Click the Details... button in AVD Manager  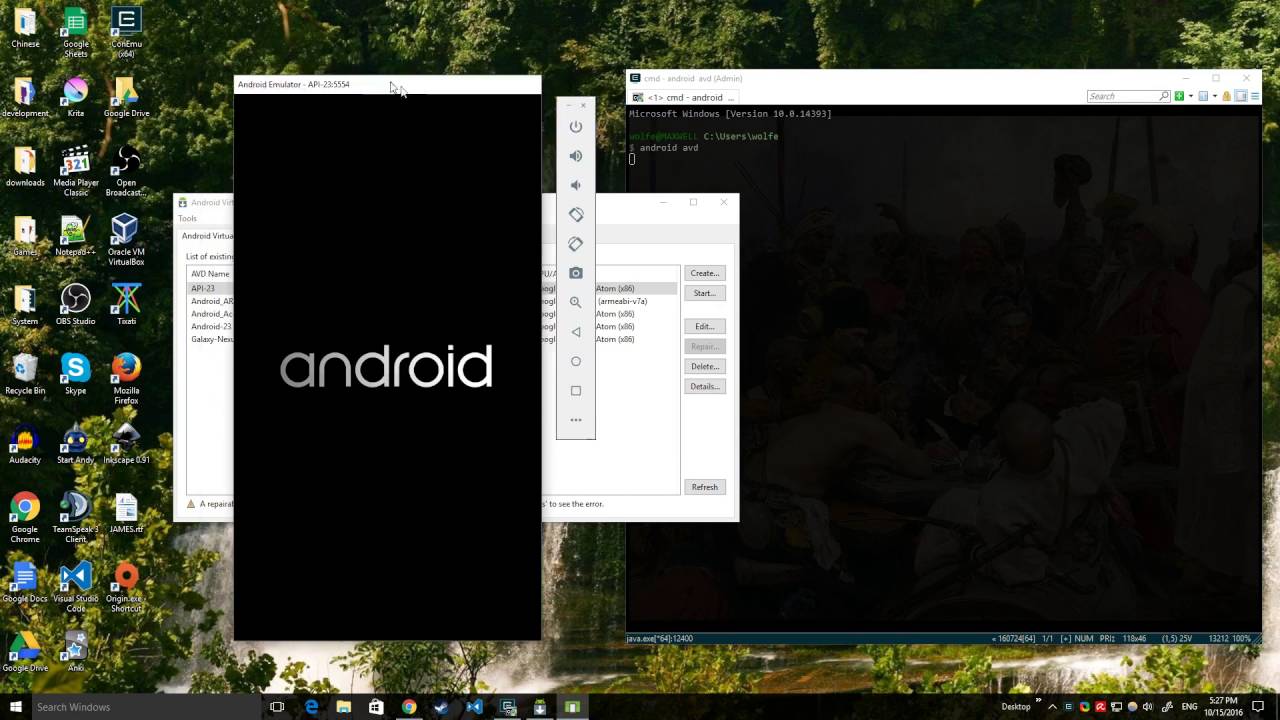[704, 386]
